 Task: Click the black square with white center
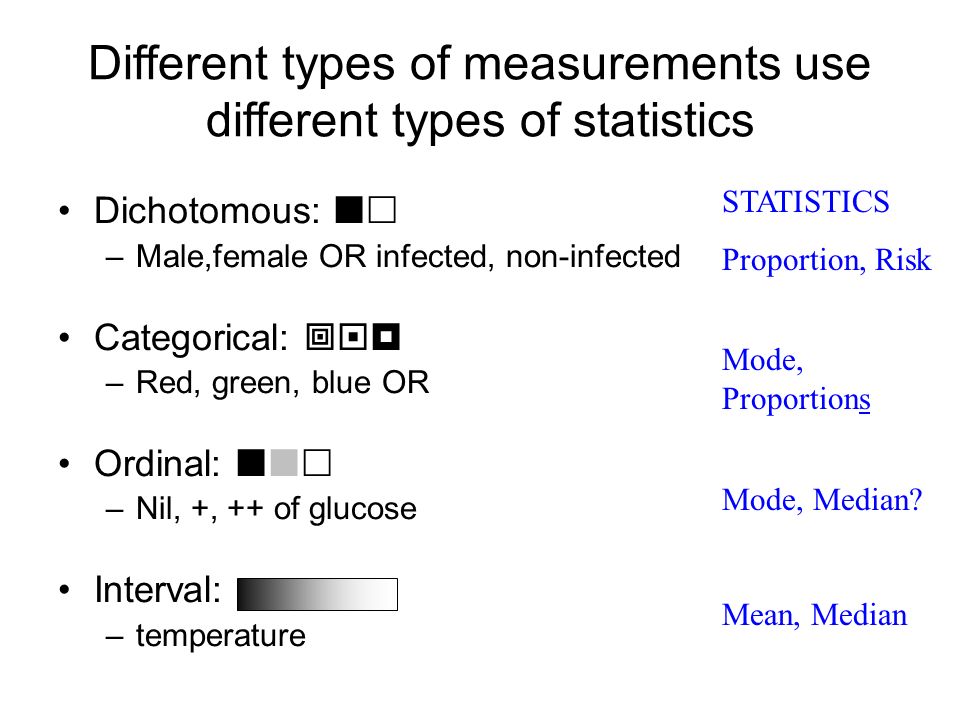coord(386,337)
